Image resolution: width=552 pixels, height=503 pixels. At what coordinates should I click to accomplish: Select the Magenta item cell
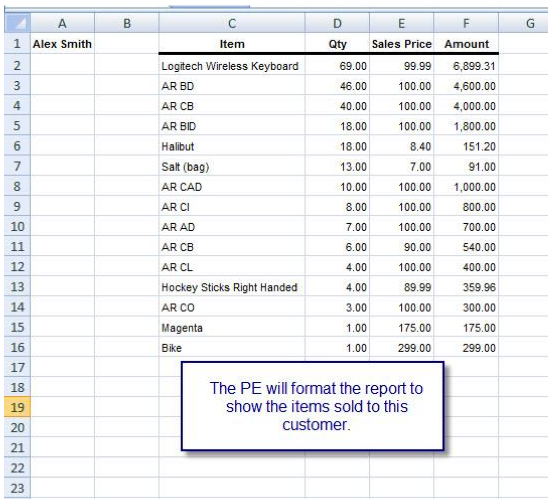pyautogui.click(x=232, y=328)
